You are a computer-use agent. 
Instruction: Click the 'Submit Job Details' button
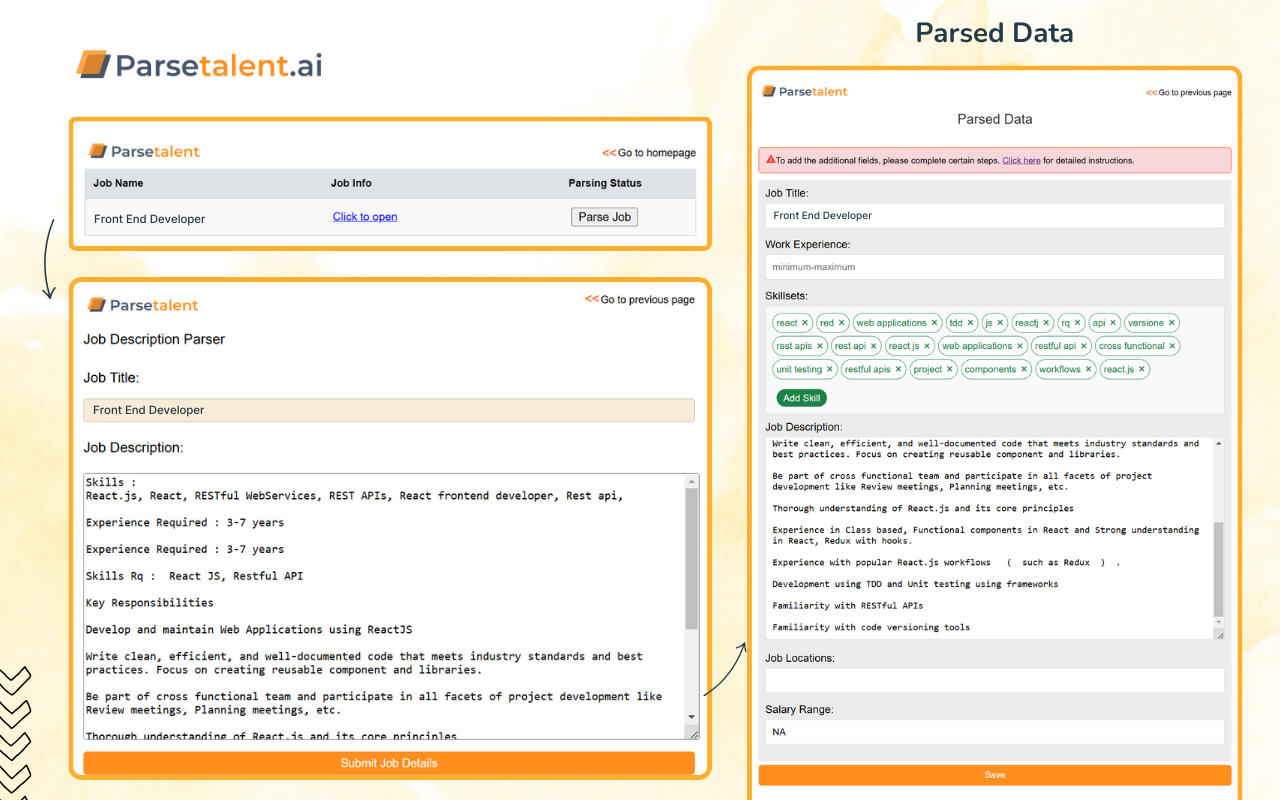coord(389,763)
